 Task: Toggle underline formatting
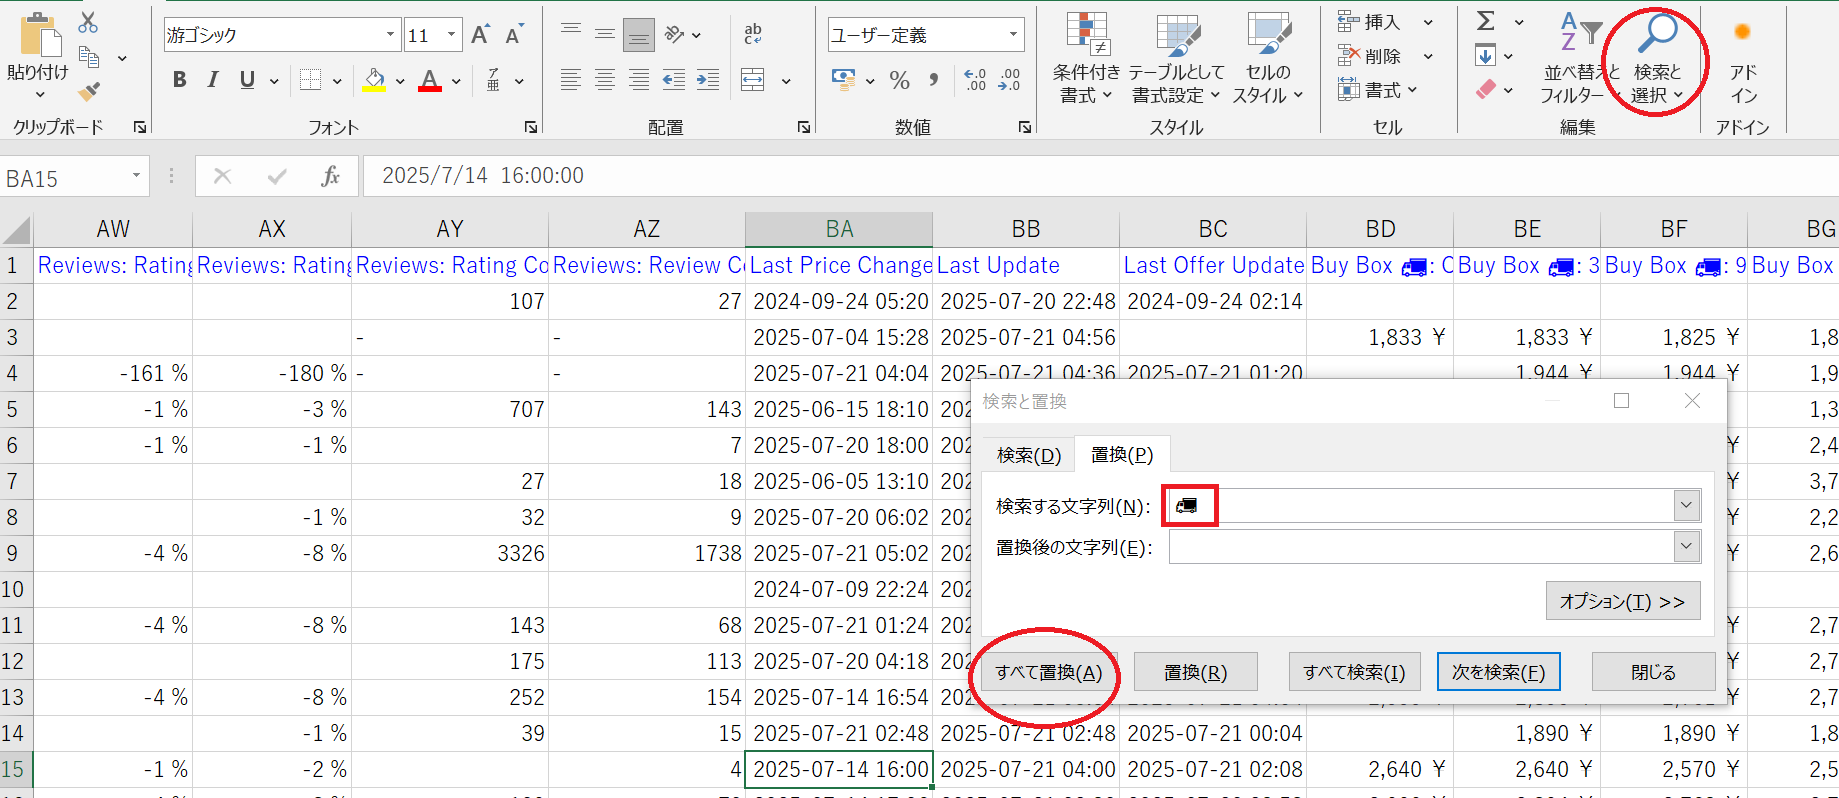point(247,80)
